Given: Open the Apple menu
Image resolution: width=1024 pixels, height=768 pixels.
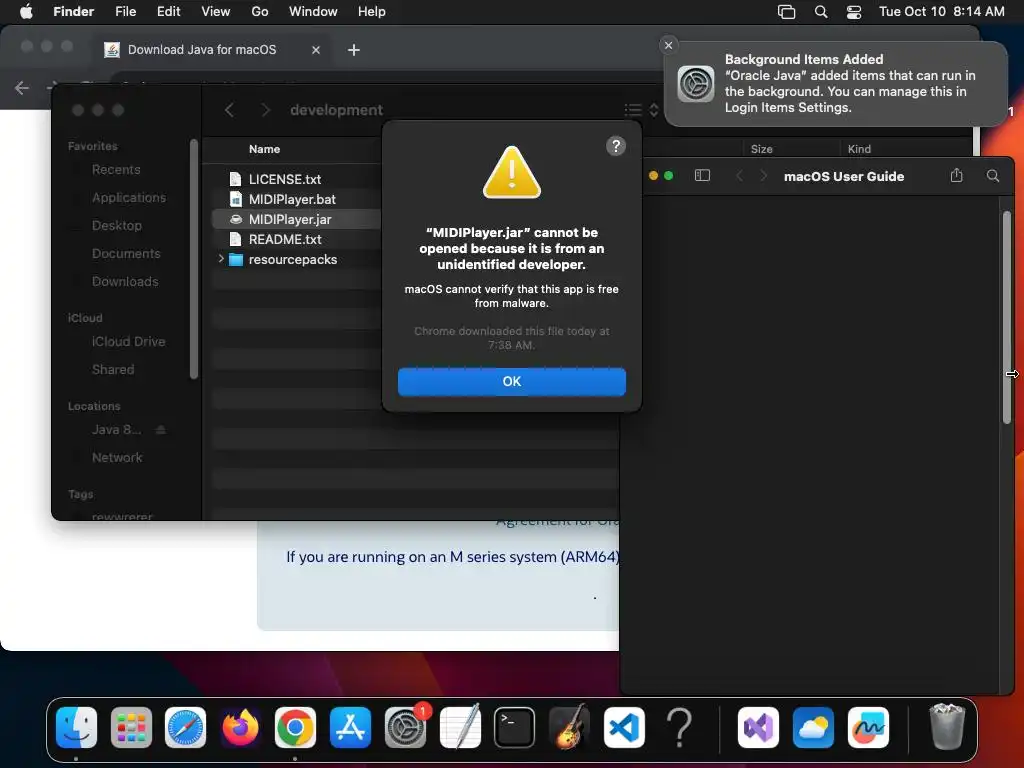Looking at the screenshot, I should click(26, 12).
